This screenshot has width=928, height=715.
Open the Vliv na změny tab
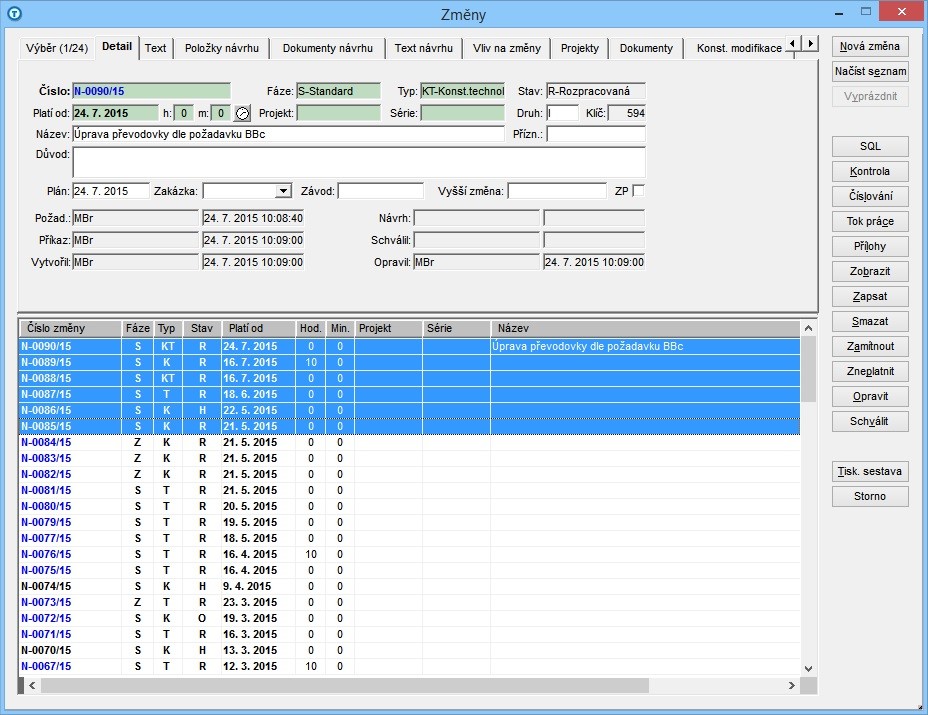[x=506, y=48]
